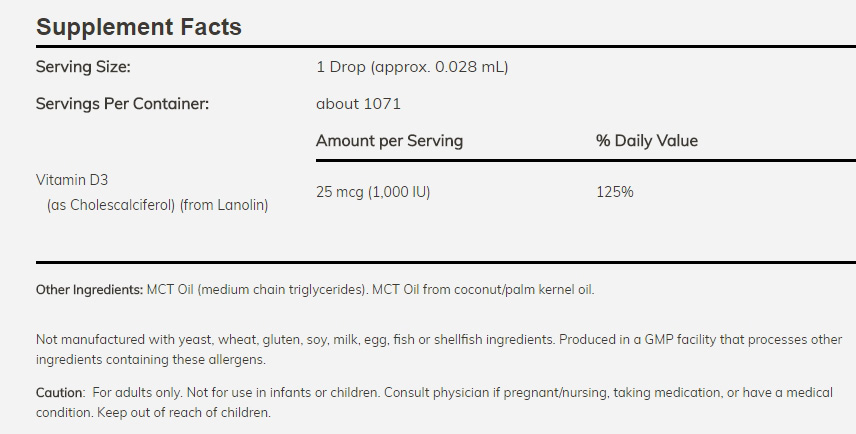
Task: Click the MCT Oil medium chain triglycerides text
Action: click(x=257, y=289)
